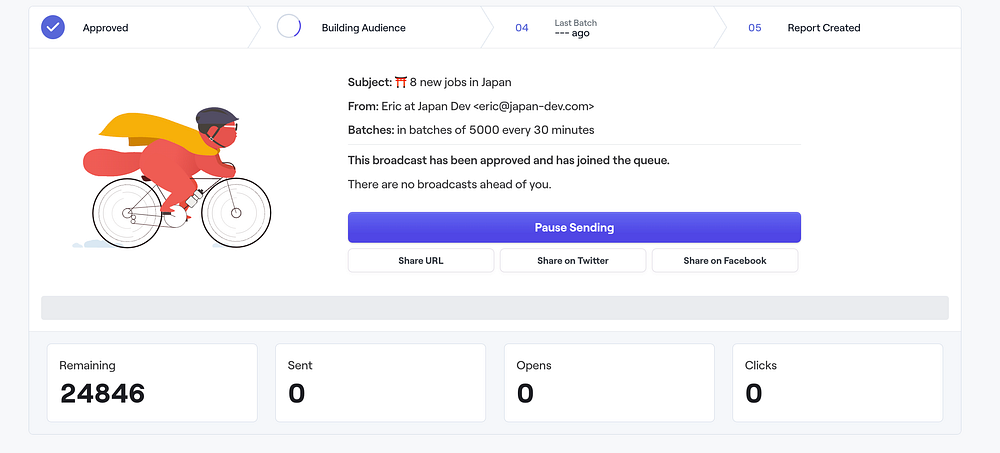Click the sending progress bar
The height and width of the screenshot is (453, 1000).
(x=495, y=308)
